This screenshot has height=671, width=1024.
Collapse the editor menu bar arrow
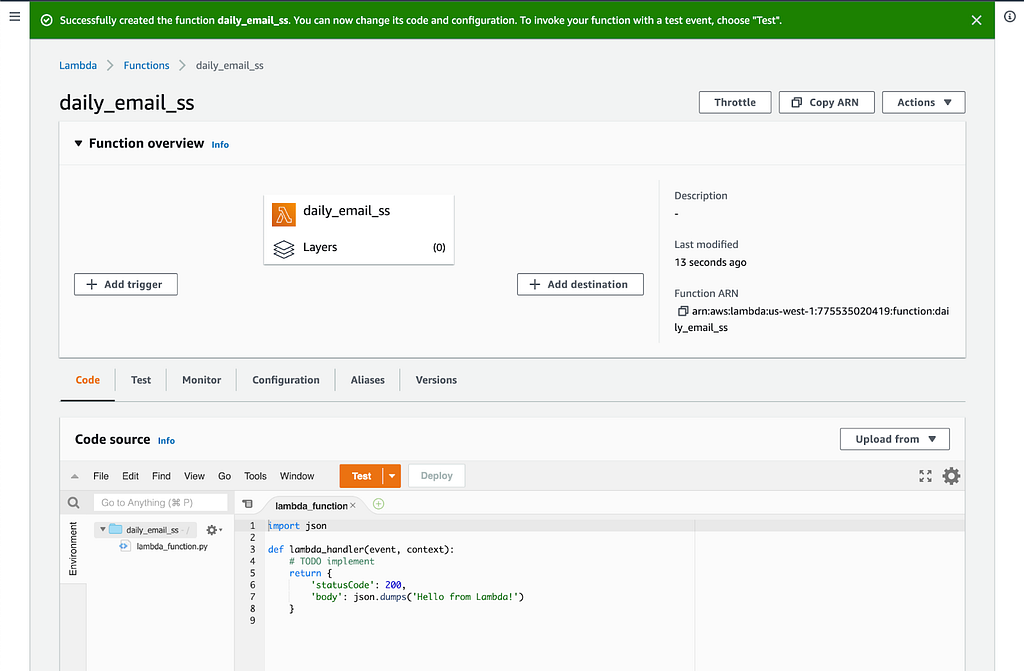[74, 476]
